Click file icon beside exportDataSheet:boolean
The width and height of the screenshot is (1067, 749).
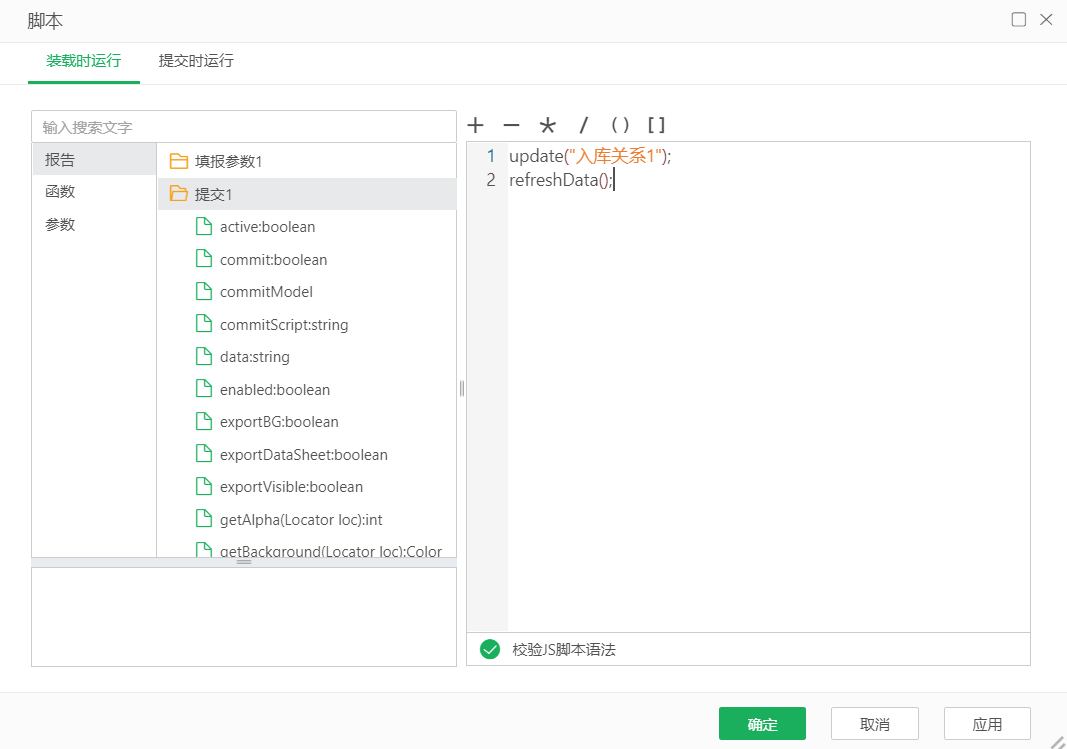203,454
